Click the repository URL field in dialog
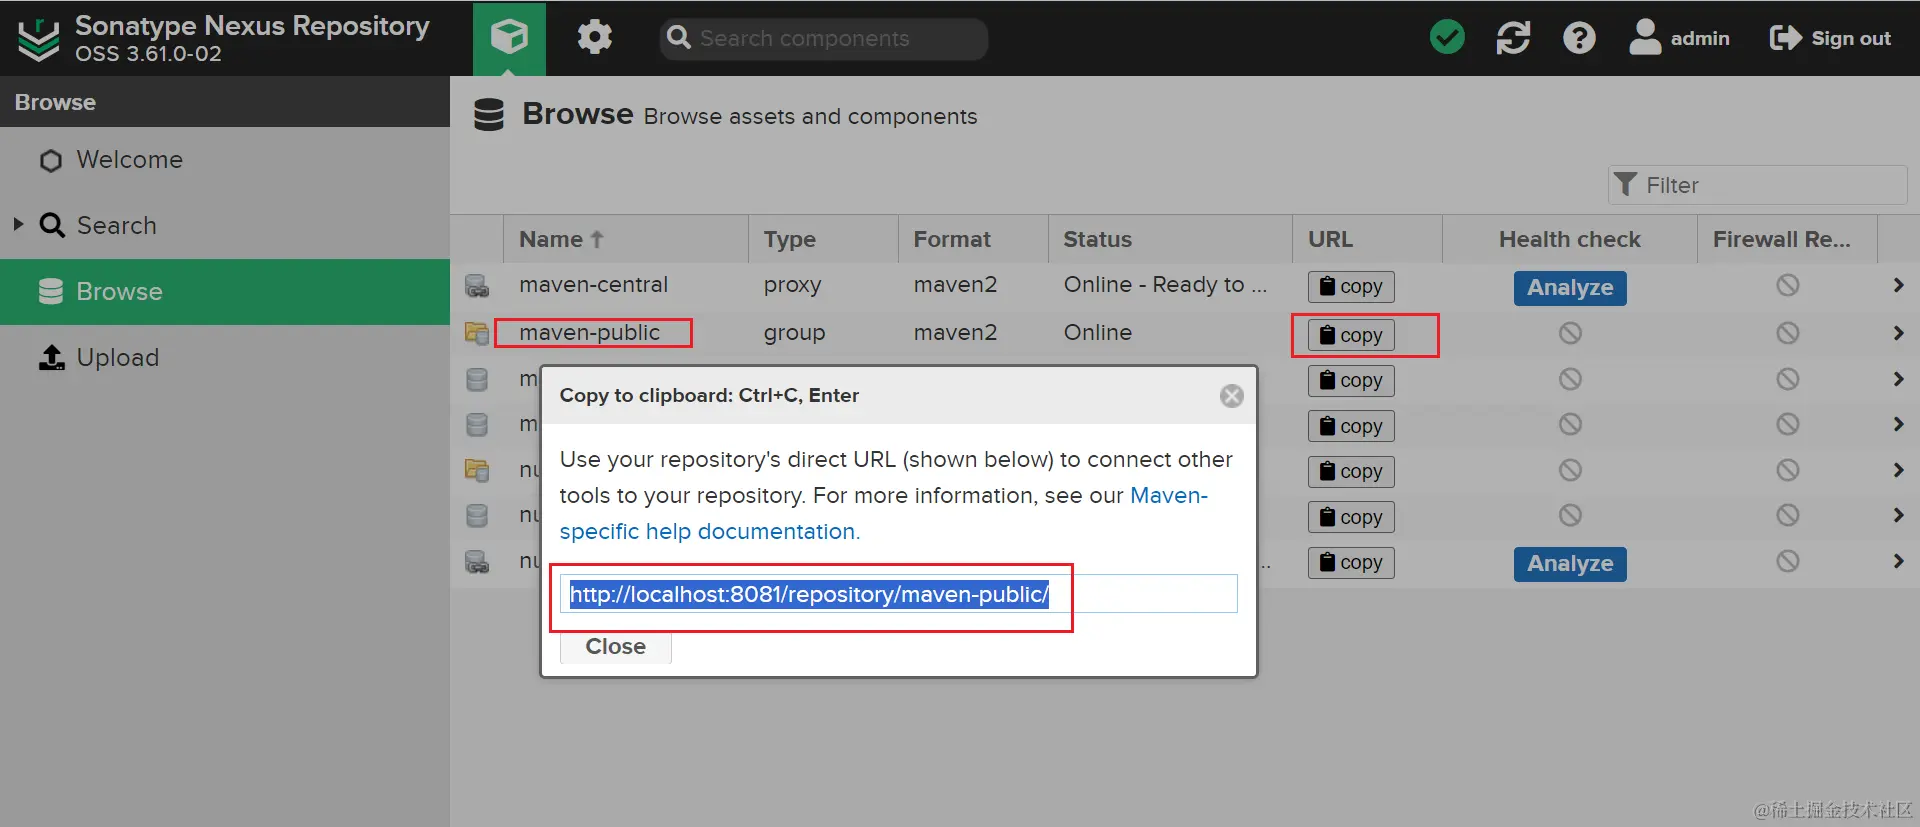This screenshot has width=1920, height=827. coord(898,594)
